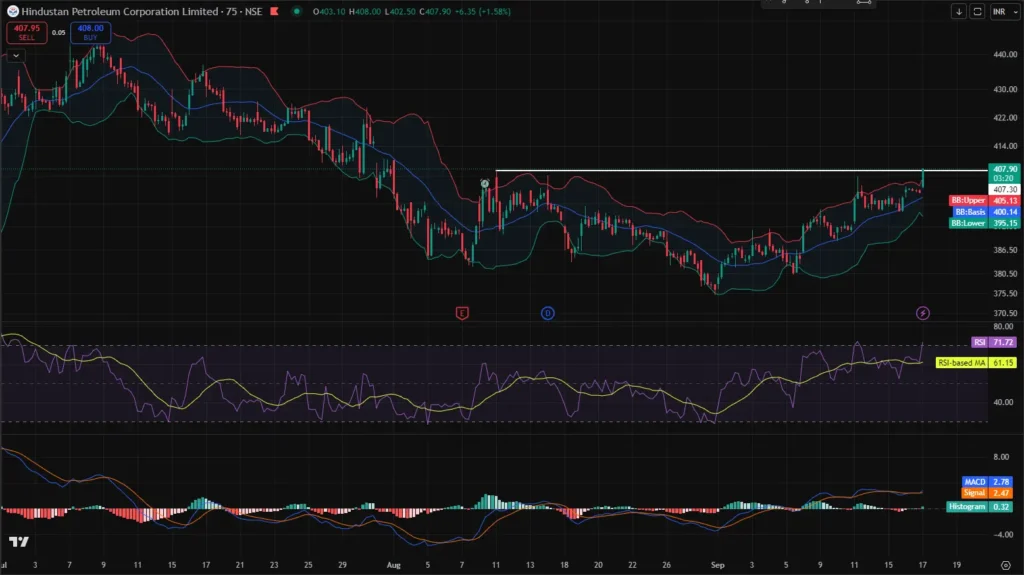Collapse the indicator legend chevron under SELL
The width and height of the screenshot is (1024, 575).
pos(14,56)
